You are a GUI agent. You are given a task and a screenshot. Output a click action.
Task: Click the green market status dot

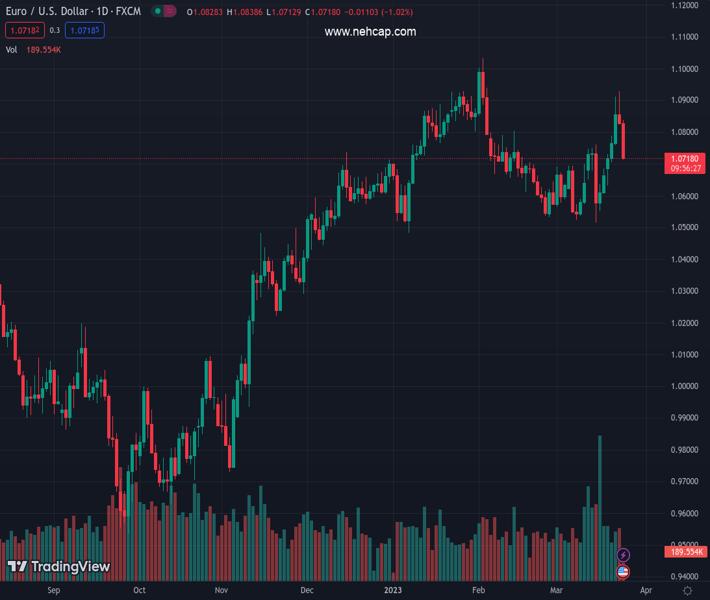[158, 11]
